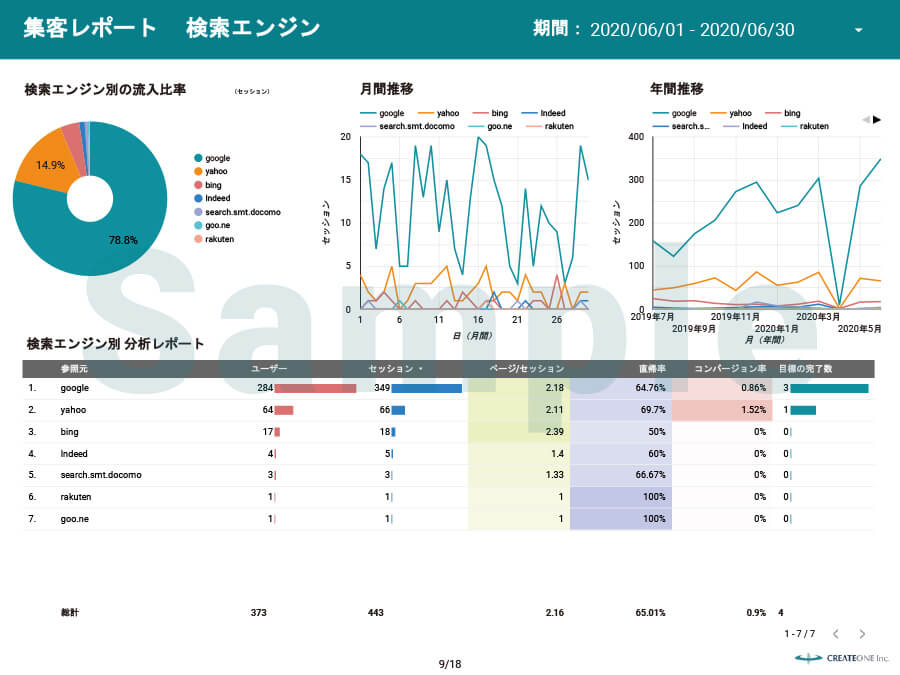Go to previous table page chevron
Screen dimensions: 900x675
[x=836, y=634]
